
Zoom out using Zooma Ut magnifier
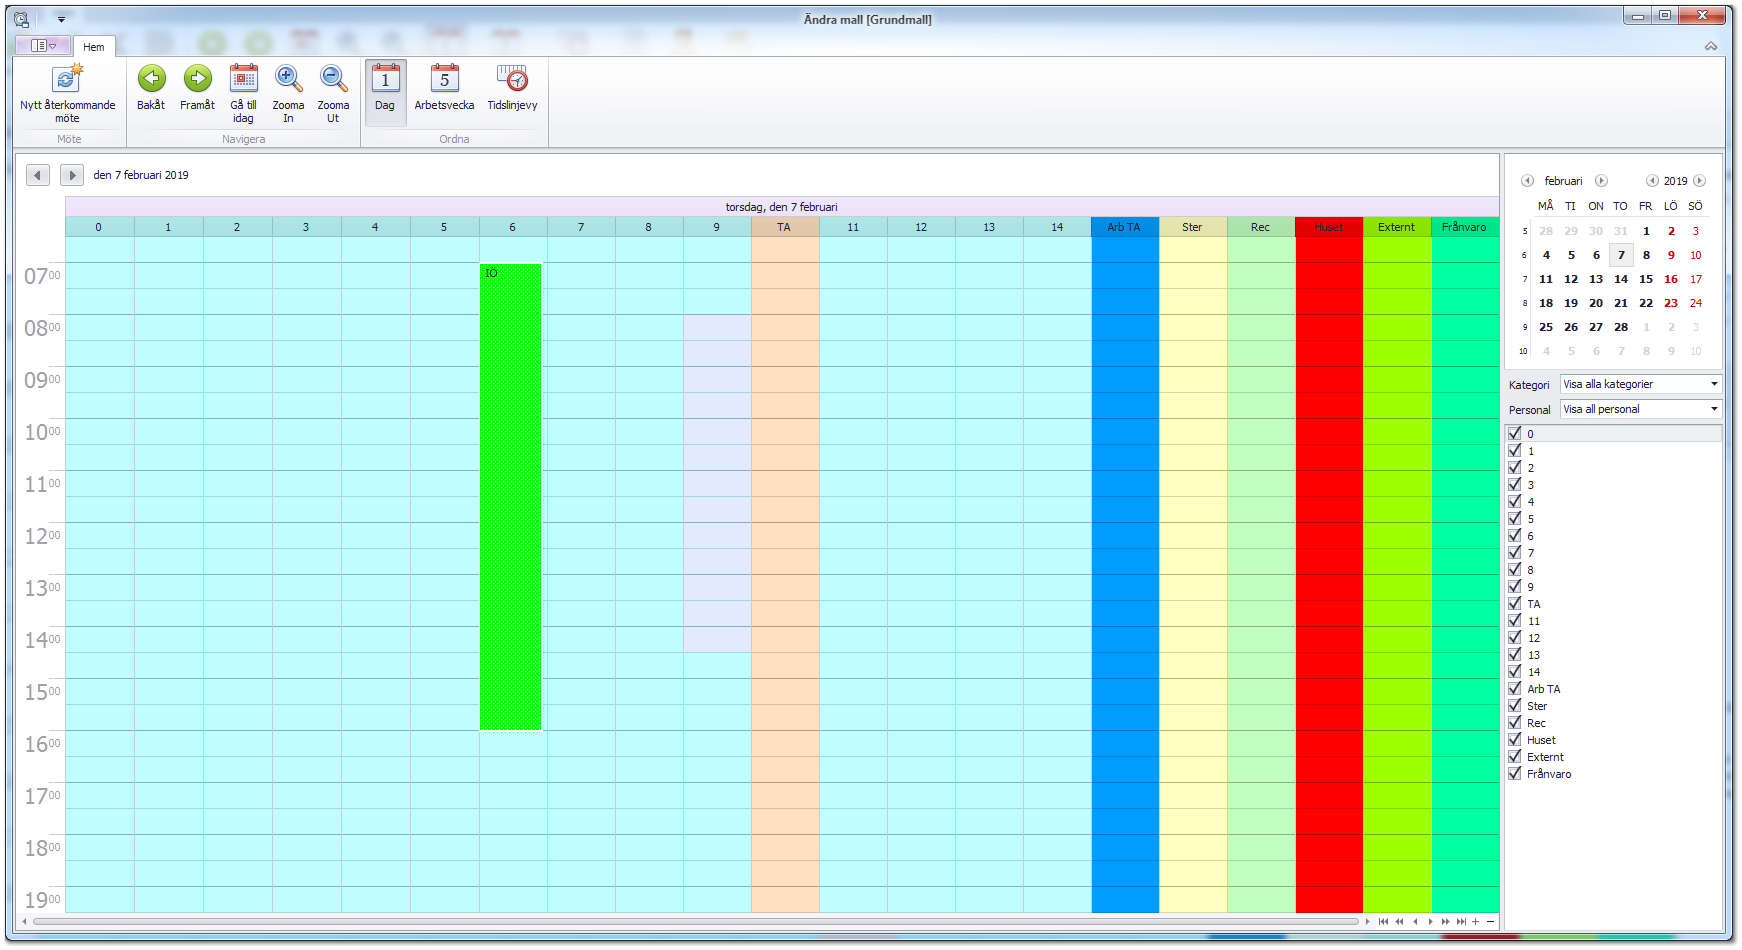(x=333, y=80)
